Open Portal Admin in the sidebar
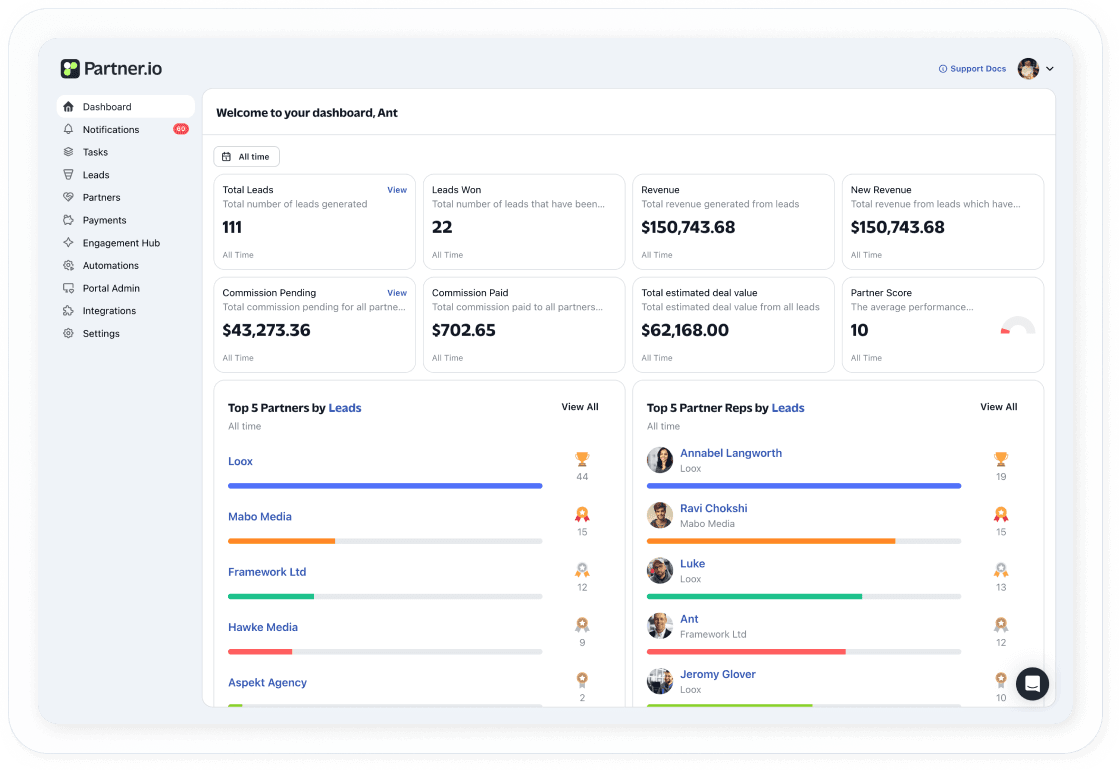 [x=126, y=288]
